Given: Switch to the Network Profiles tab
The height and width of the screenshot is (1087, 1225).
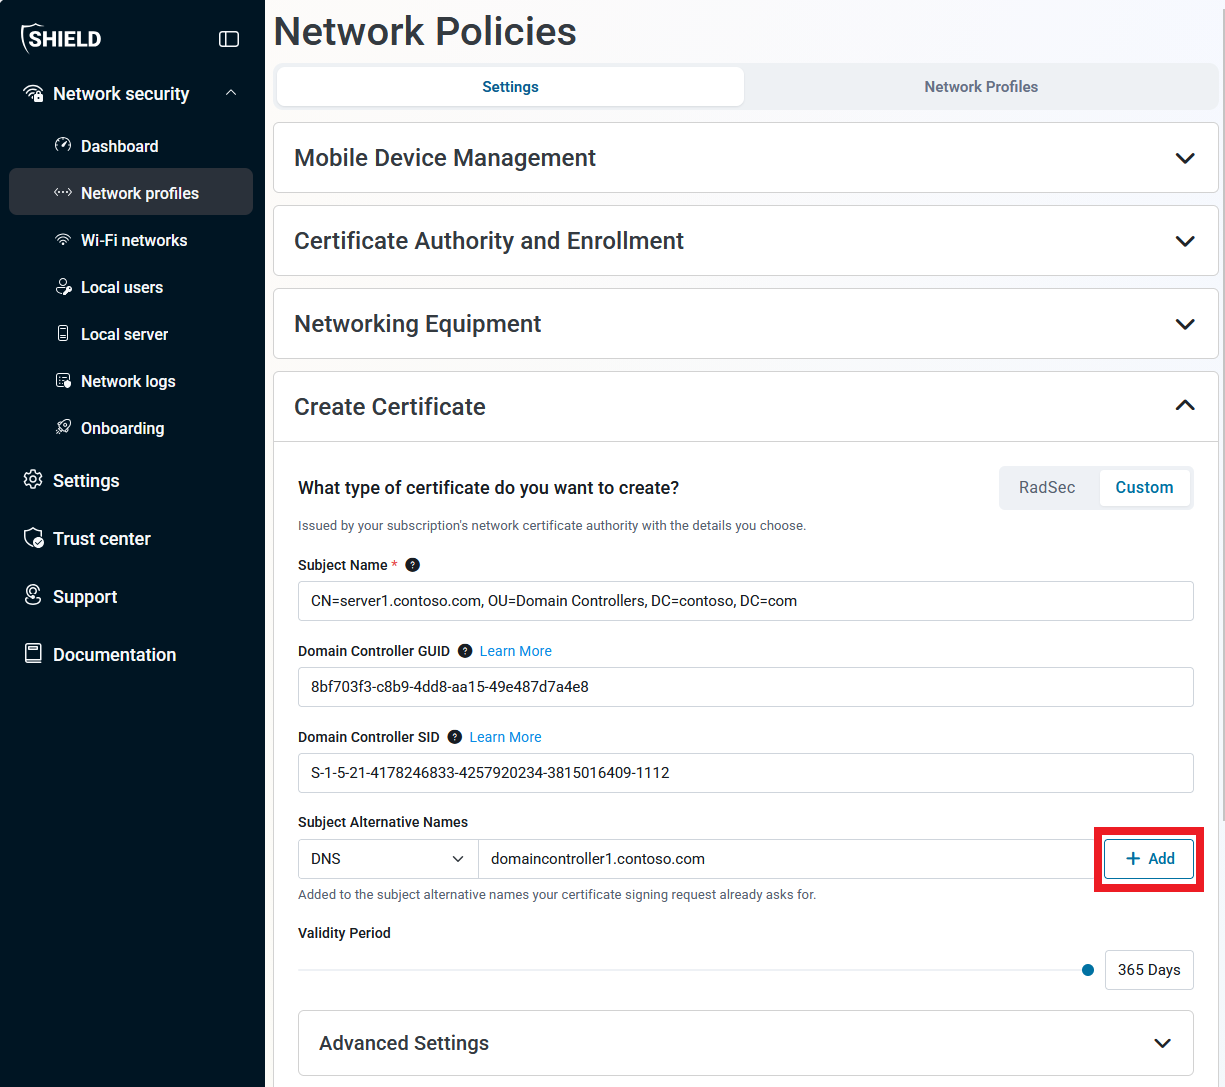Looking at the screenshot, I should click(x=981, y=86).
